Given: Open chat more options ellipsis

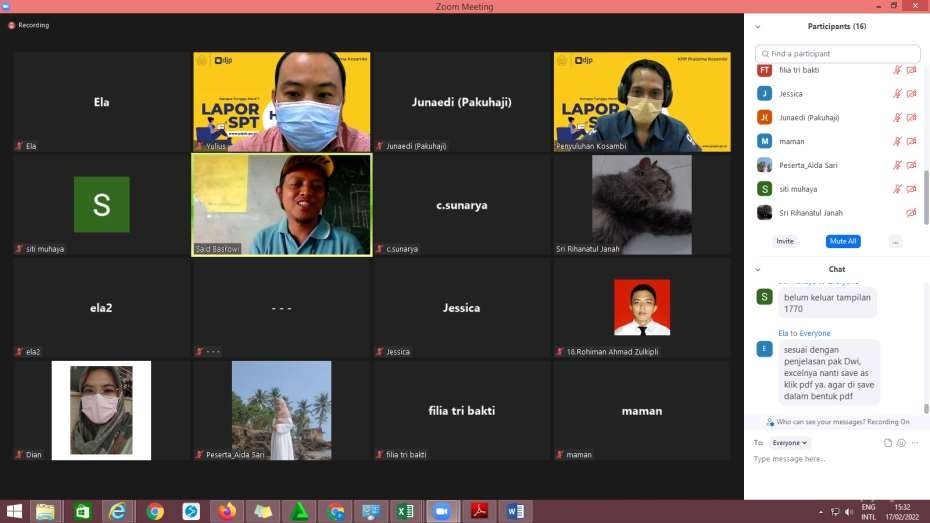Looking at the screenshot, I should tap(915, 442).
